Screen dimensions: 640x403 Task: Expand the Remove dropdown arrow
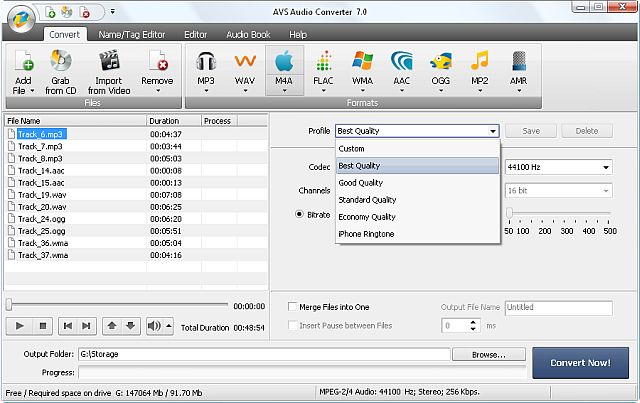coord(158,91)
